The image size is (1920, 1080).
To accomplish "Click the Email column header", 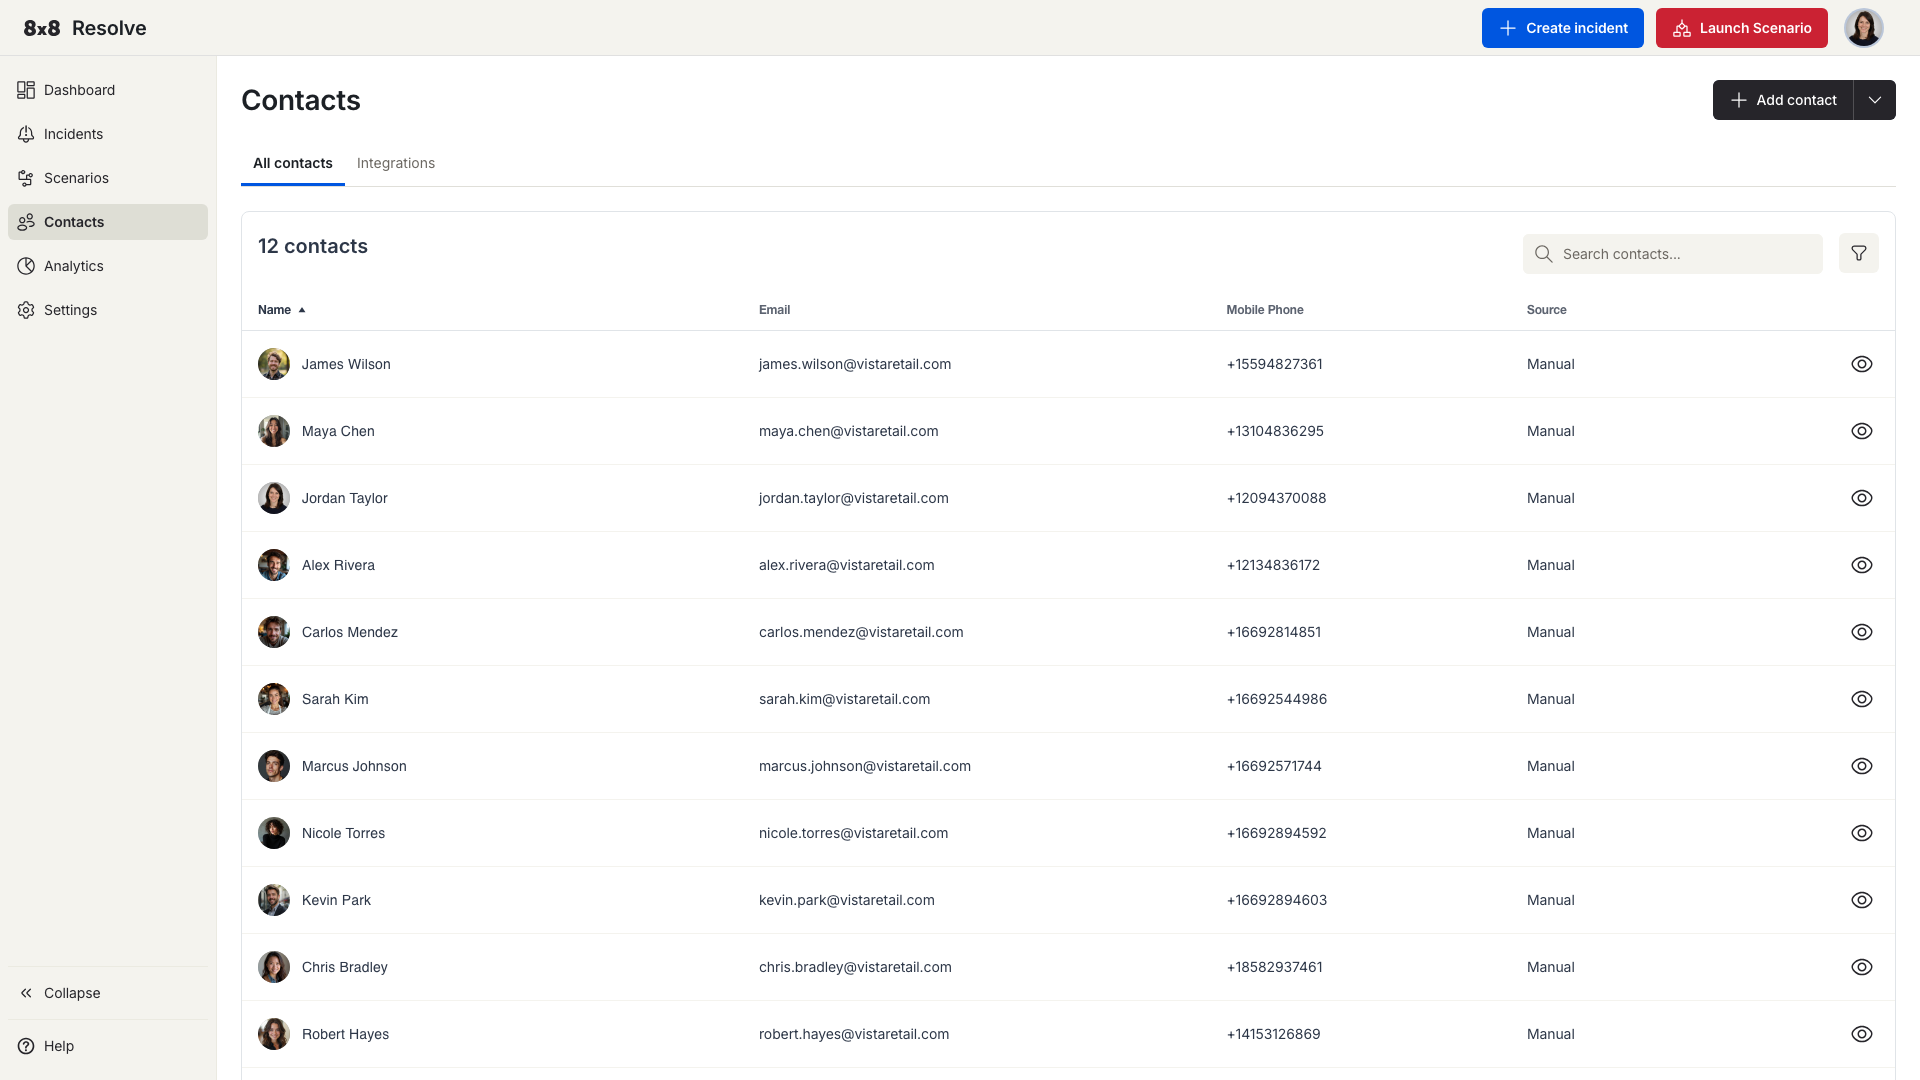I will [x=774, y=310].
